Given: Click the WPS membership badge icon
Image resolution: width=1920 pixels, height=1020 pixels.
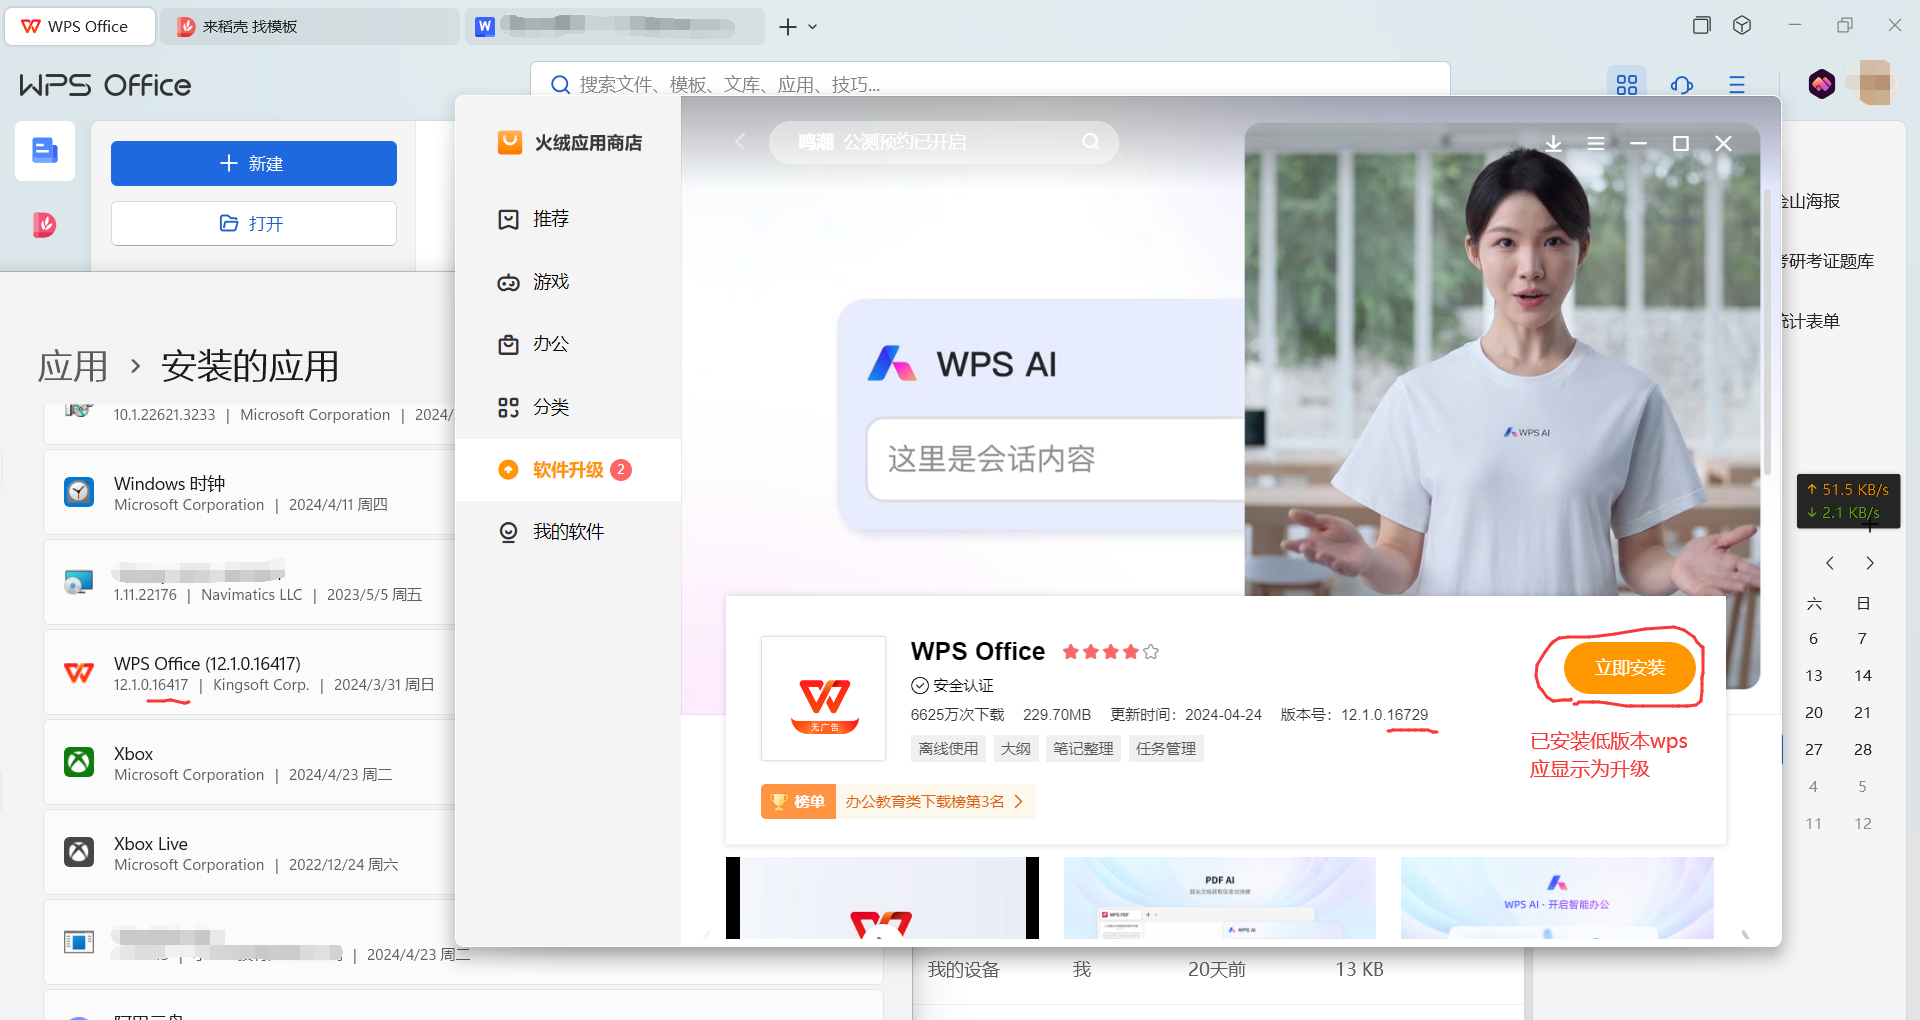Looking at the screenshot, I should point(1822,84).
